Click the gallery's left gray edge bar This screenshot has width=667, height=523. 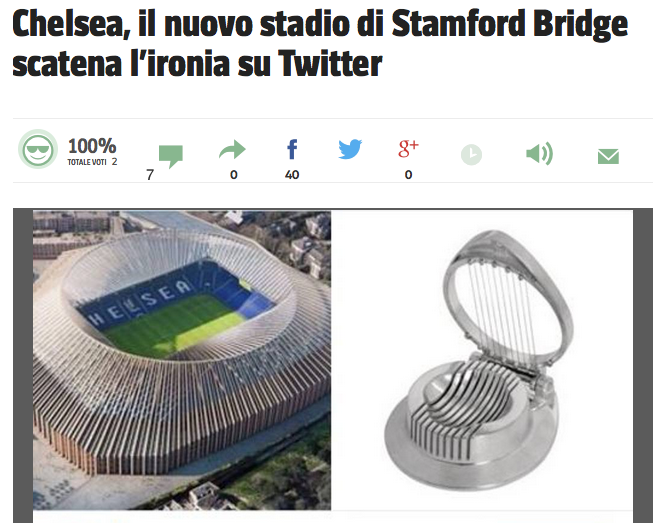click(x=23, y=366)
